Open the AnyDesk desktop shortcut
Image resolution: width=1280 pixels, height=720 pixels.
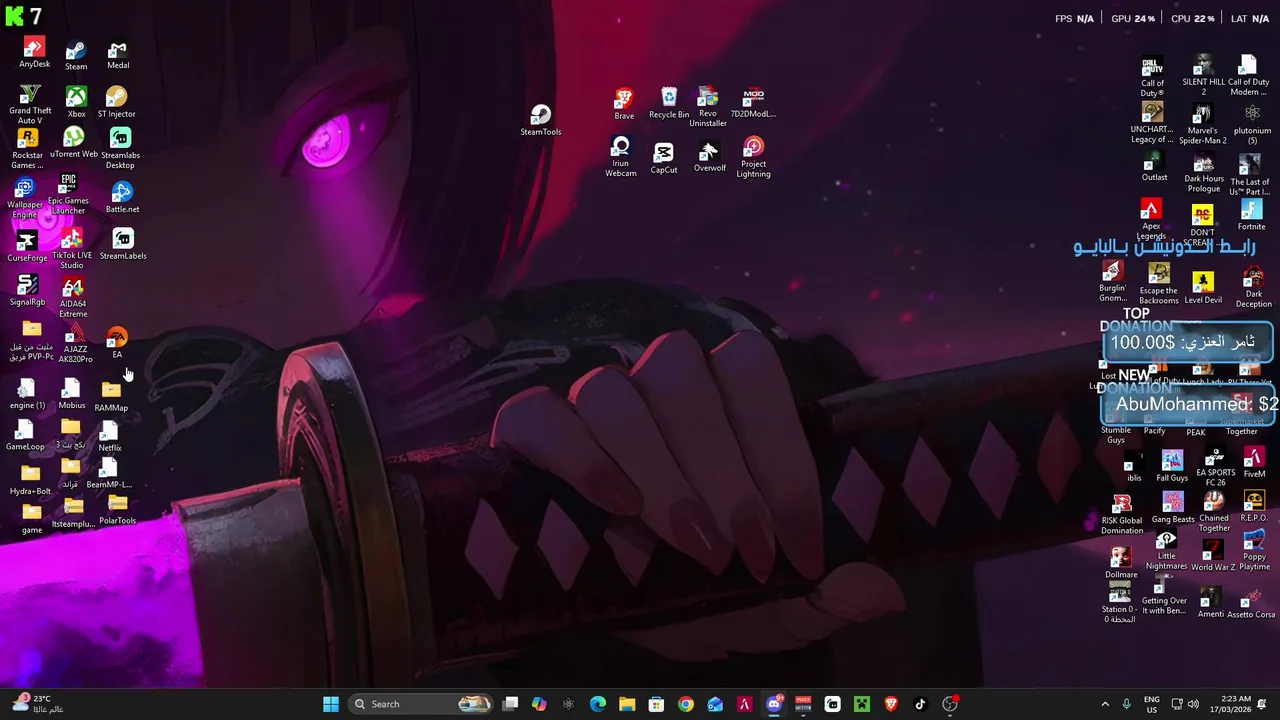click(x=34, y=54)
